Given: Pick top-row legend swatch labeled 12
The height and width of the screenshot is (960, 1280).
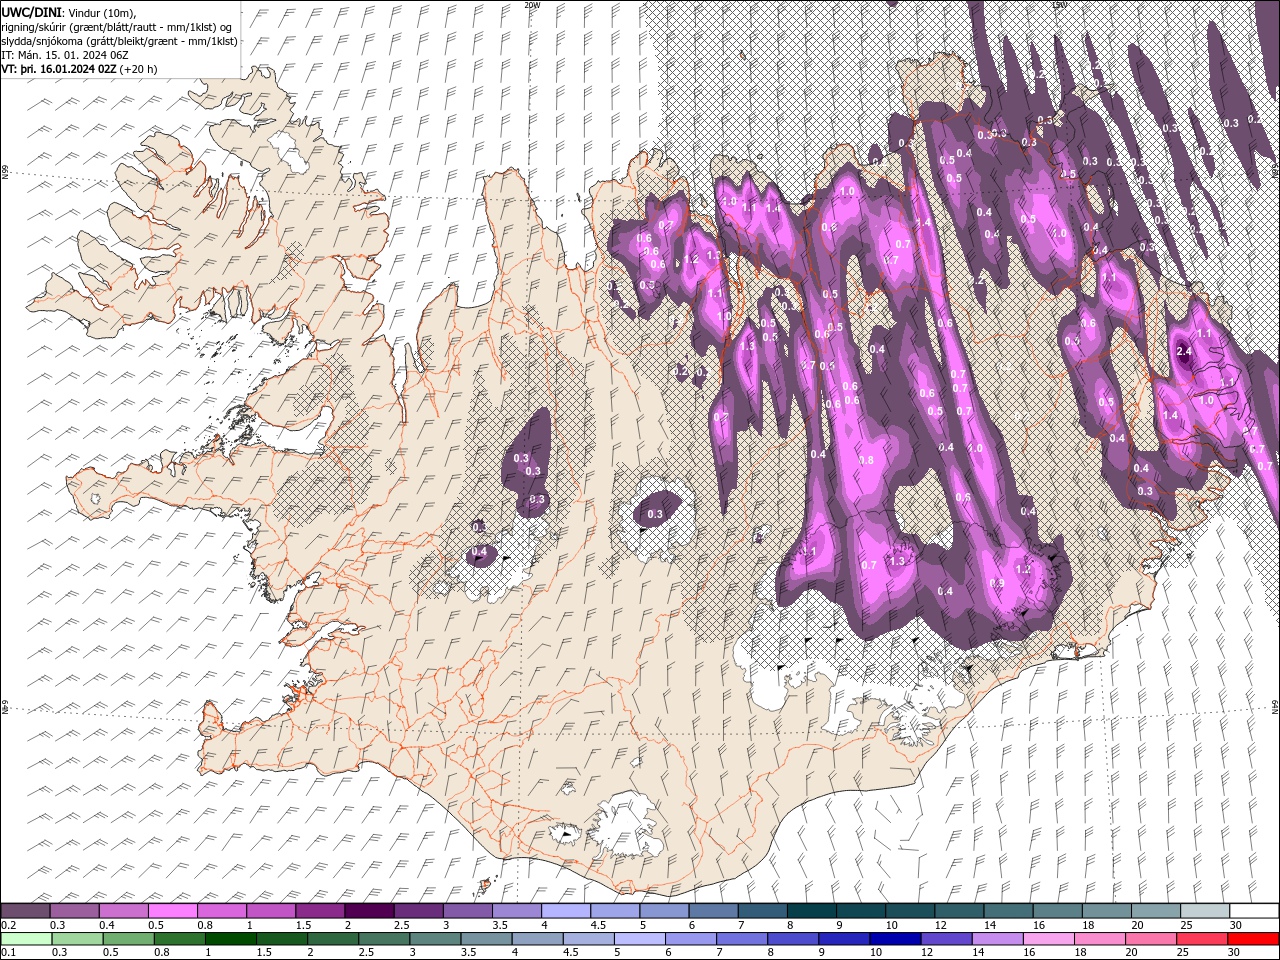Looking at the screenshot, I should click(x=959, y=911).
